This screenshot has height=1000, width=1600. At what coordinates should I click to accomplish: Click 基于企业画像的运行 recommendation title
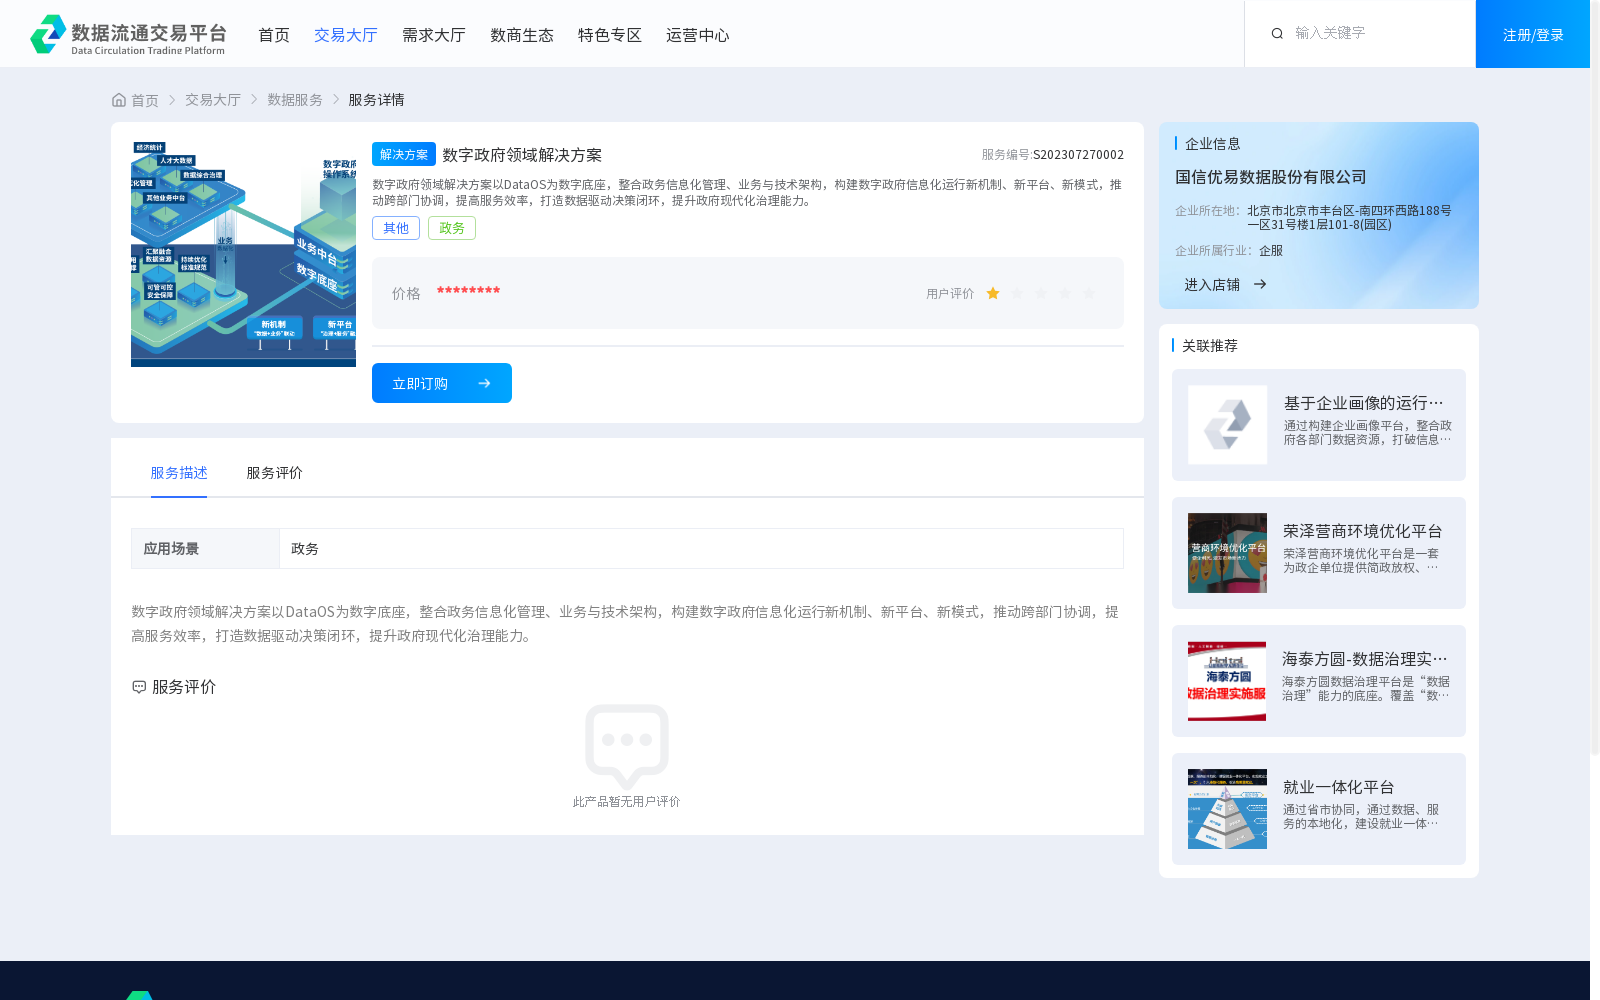pos(1364,403)
